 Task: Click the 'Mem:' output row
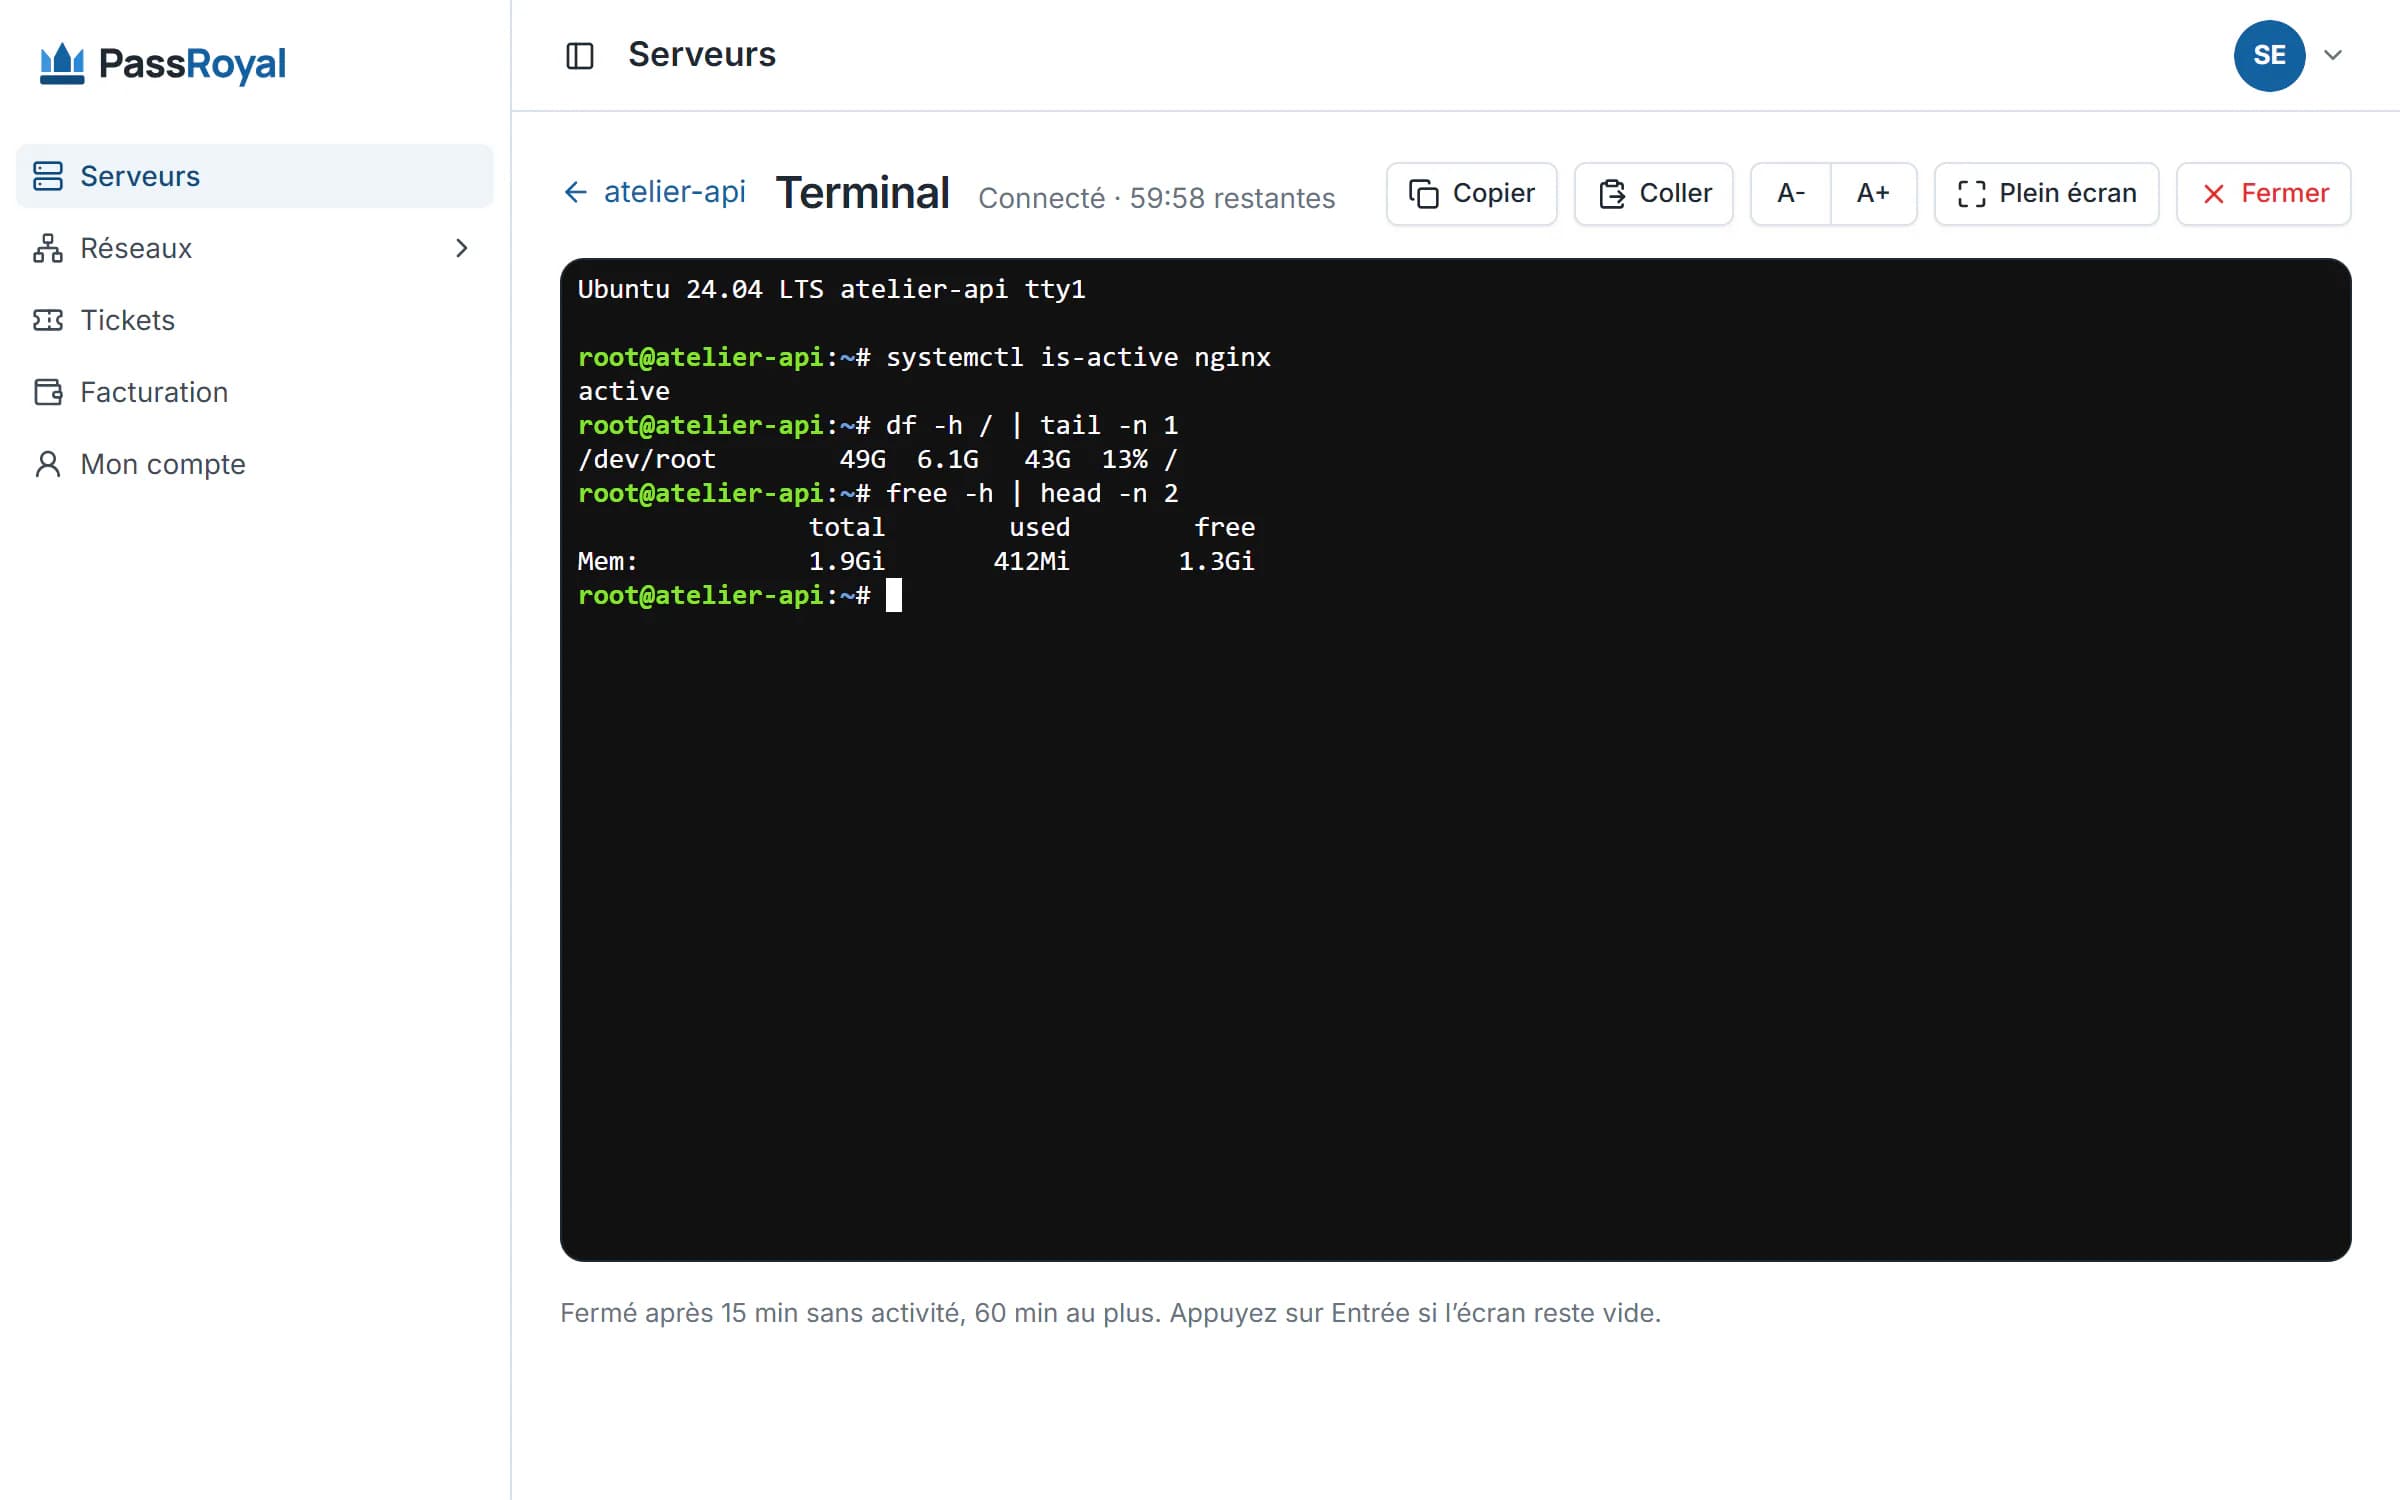(x=916, y=561)
